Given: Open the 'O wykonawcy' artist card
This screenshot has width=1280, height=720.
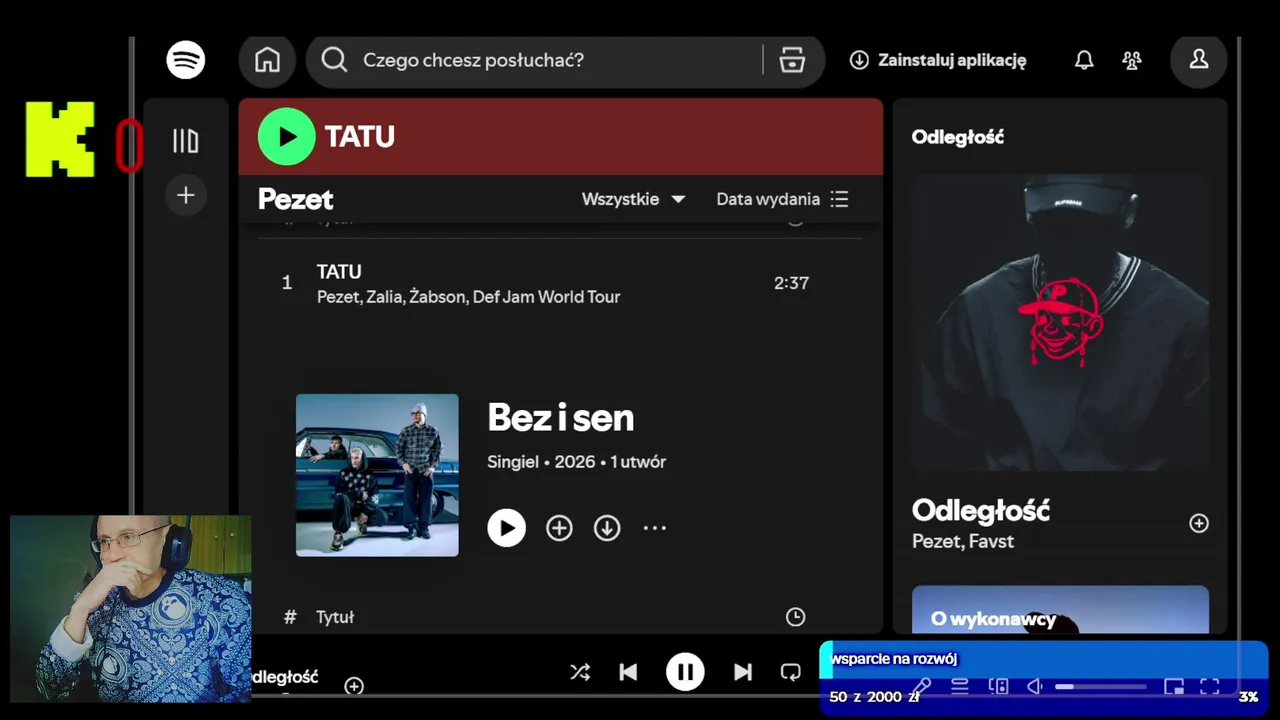Looking at the screenshot, I should 1060,609.
